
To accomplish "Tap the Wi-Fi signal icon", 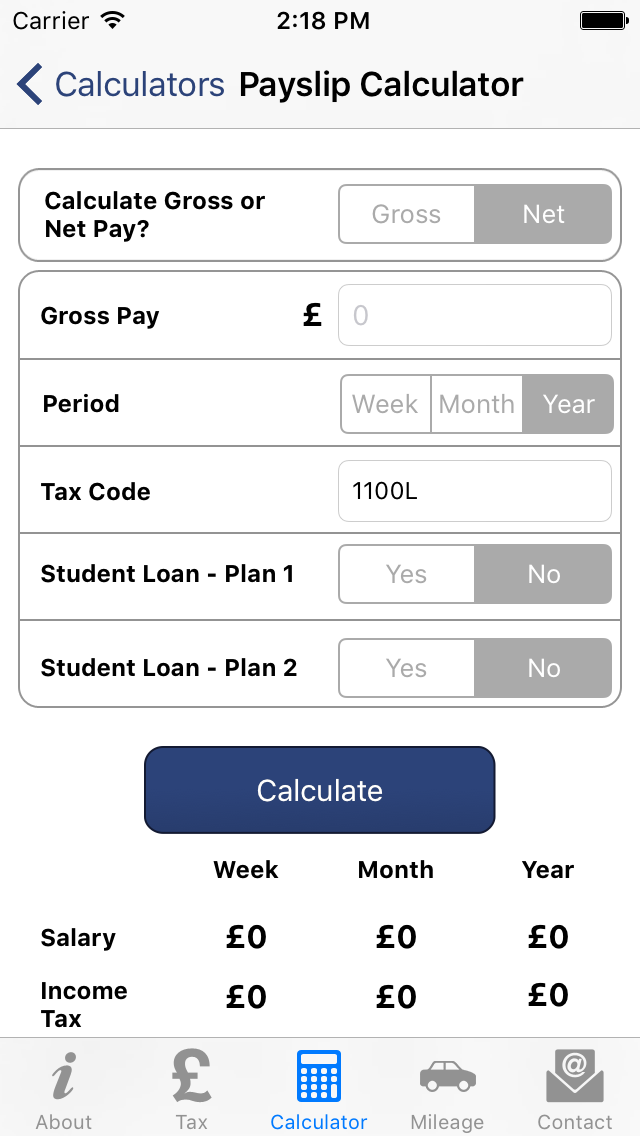I will [x=112, y=20].
